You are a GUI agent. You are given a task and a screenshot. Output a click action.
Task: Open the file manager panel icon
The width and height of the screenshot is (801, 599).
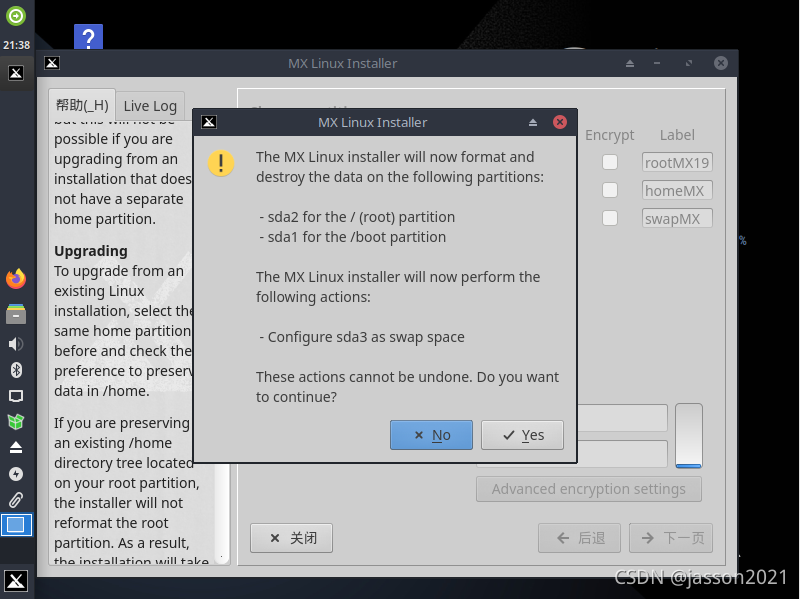16,314
